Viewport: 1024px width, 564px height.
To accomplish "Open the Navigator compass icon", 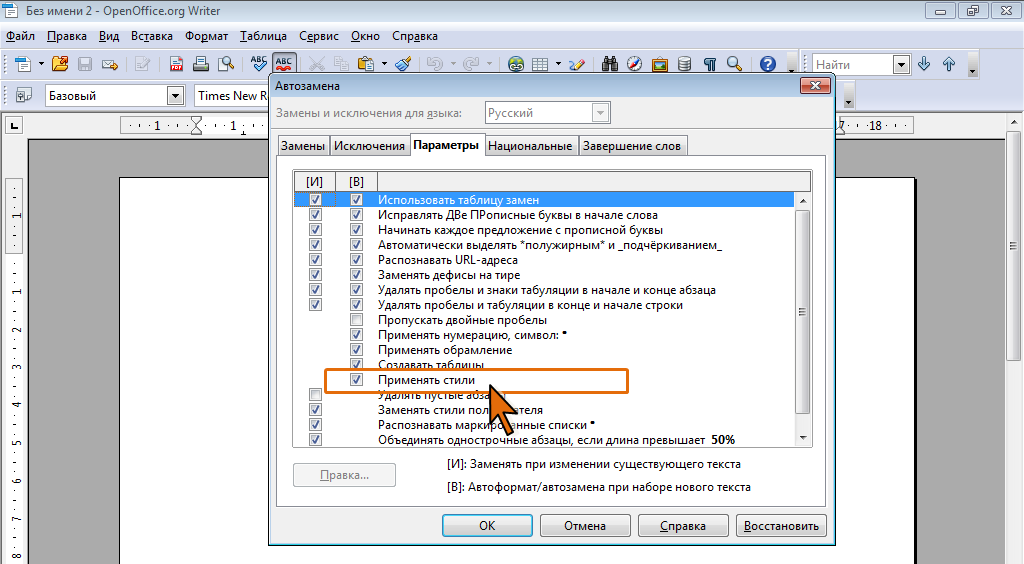I will [x=635, y=64].
